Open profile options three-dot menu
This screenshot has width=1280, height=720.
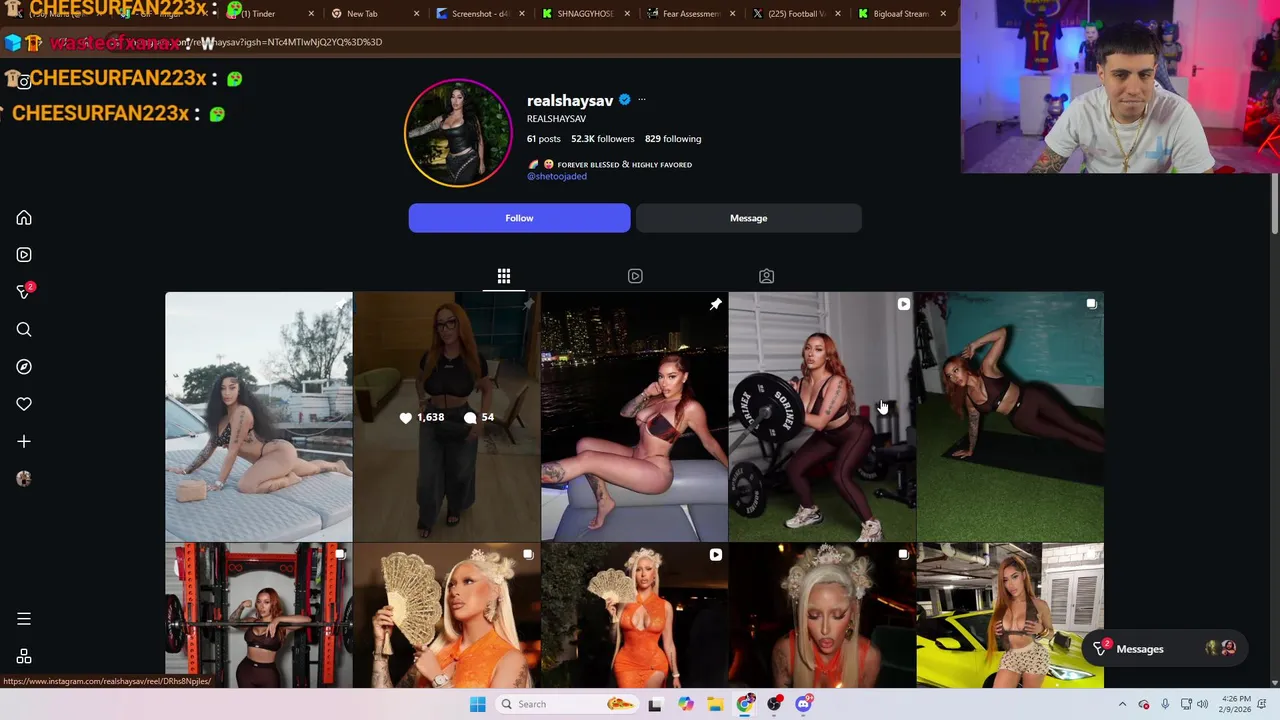click(642, 100)
